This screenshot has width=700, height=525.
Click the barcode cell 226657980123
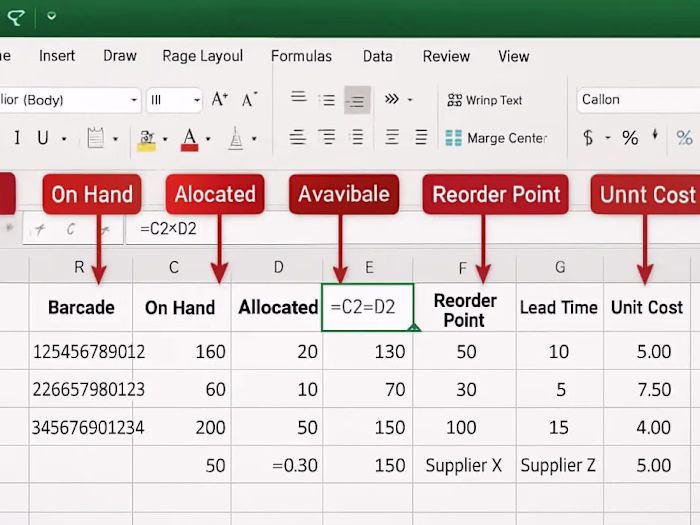[81, 389]
